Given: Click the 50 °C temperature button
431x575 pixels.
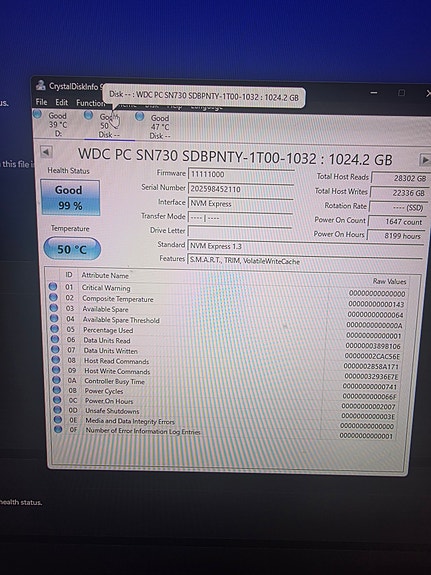Looking at the screenshot, I should point(72,249).
